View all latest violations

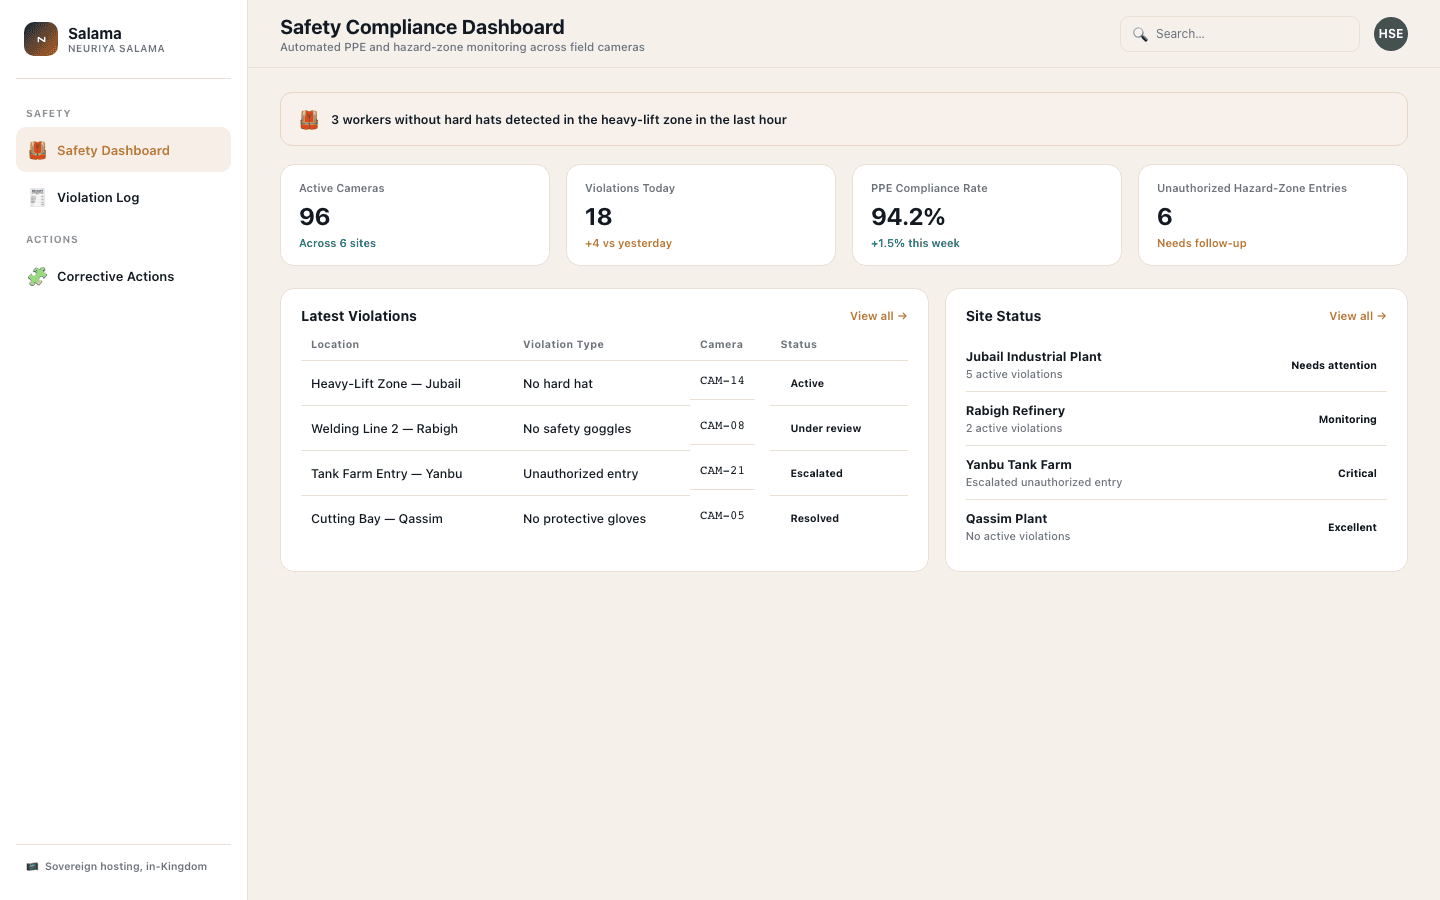tap(878, 316)
